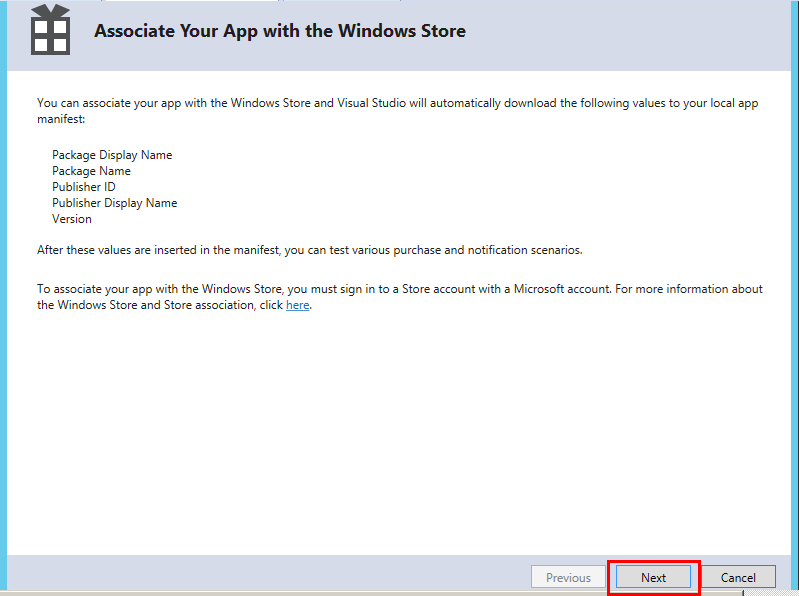Select the 'Version' line

72,219
